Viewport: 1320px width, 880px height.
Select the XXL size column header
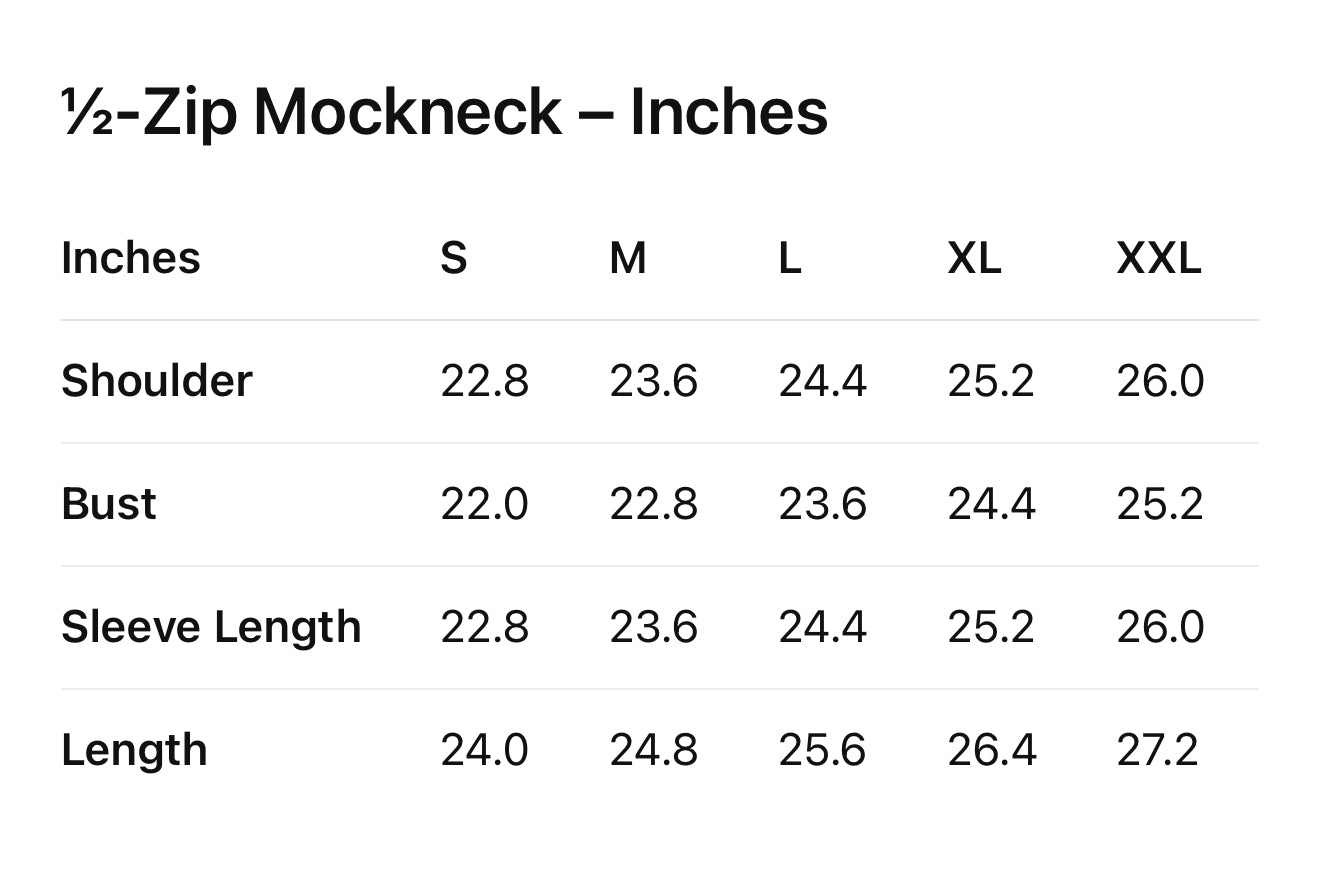point(1159,259)
